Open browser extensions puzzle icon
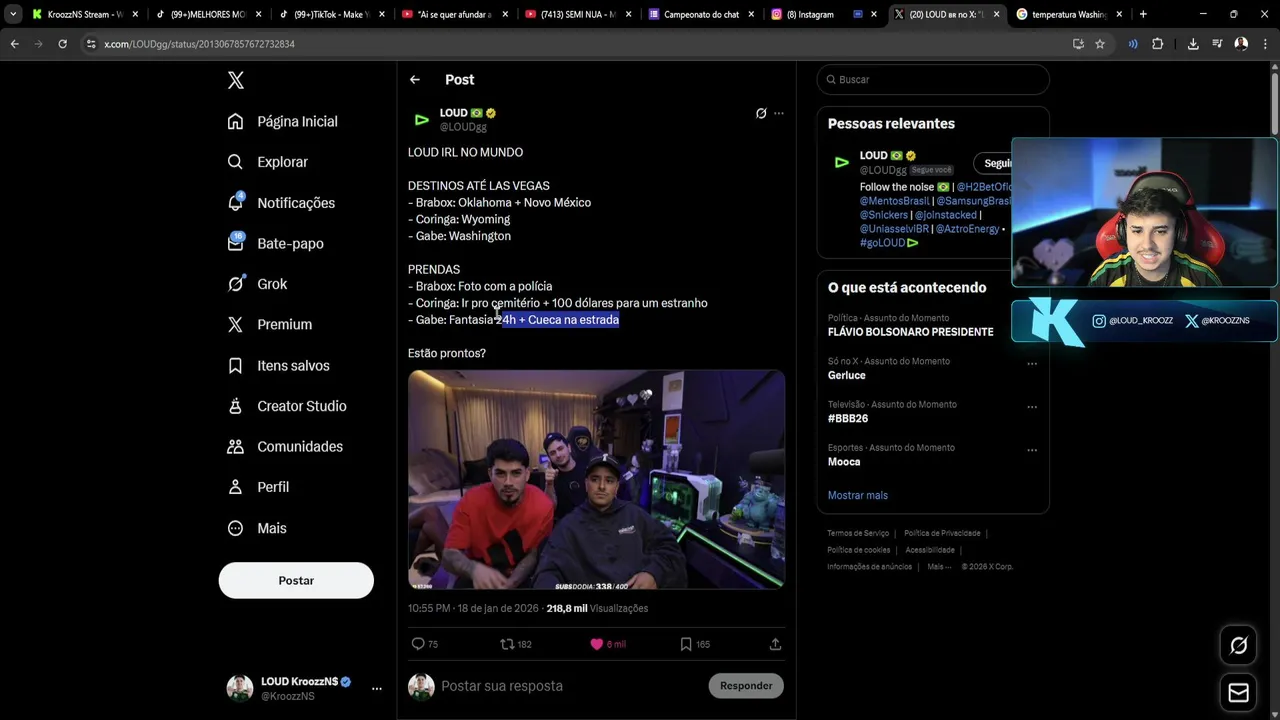Viewport: 1280px width, 720px height. pyautogui.click(x=1158, y=44)
